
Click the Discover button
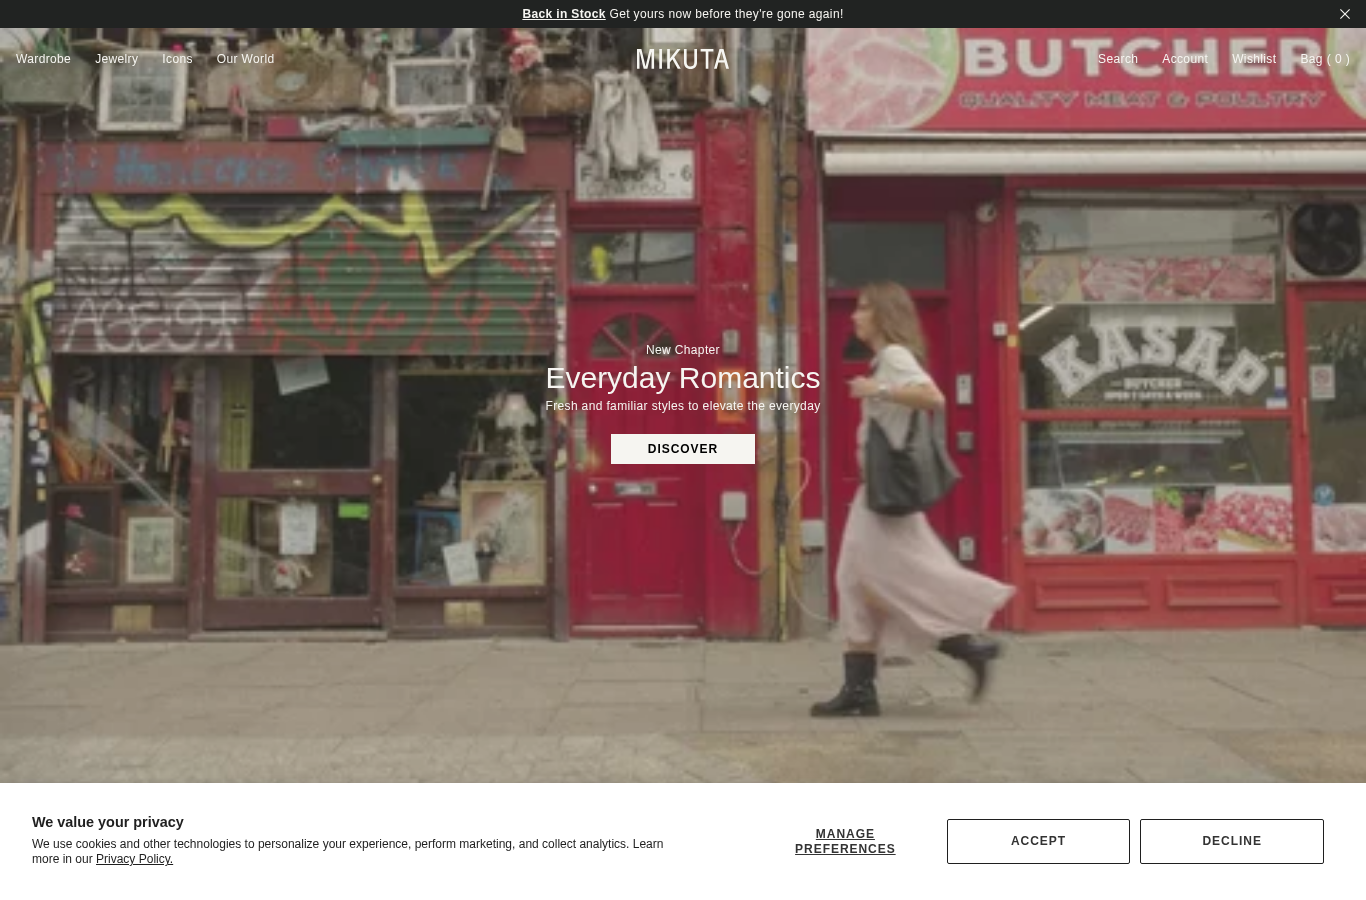tap(683, 449)
